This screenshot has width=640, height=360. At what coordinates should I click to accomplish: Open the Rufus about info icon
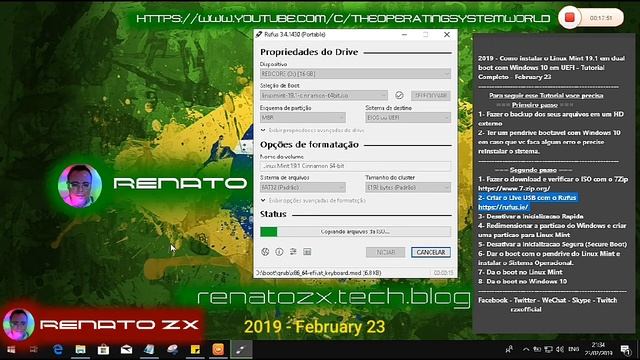[x=279, y=252]
